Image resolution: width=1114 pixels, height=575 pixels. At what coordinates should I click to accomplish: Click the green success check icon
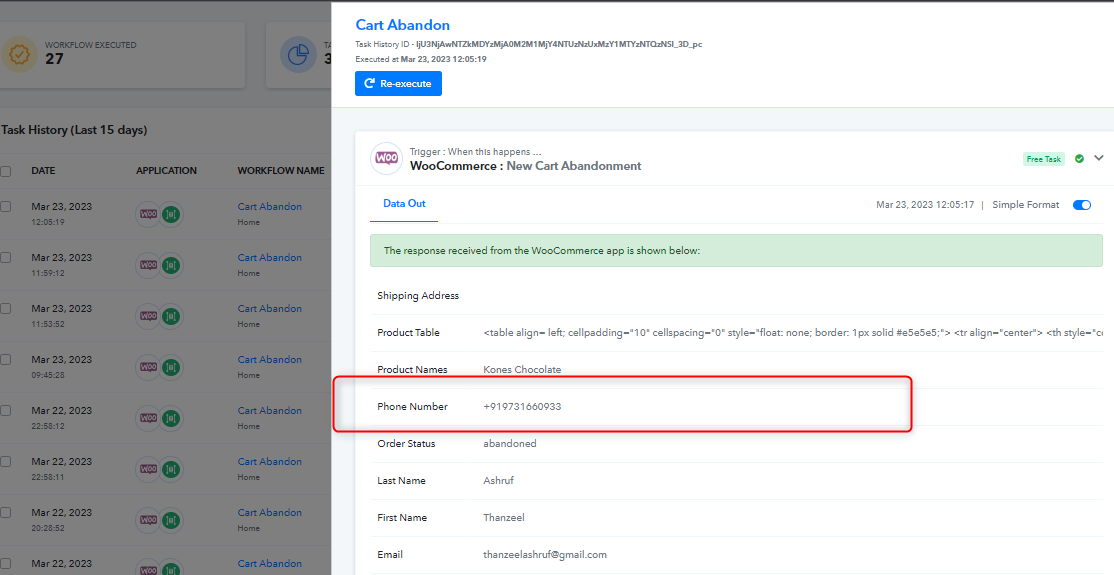(1079, 158)
